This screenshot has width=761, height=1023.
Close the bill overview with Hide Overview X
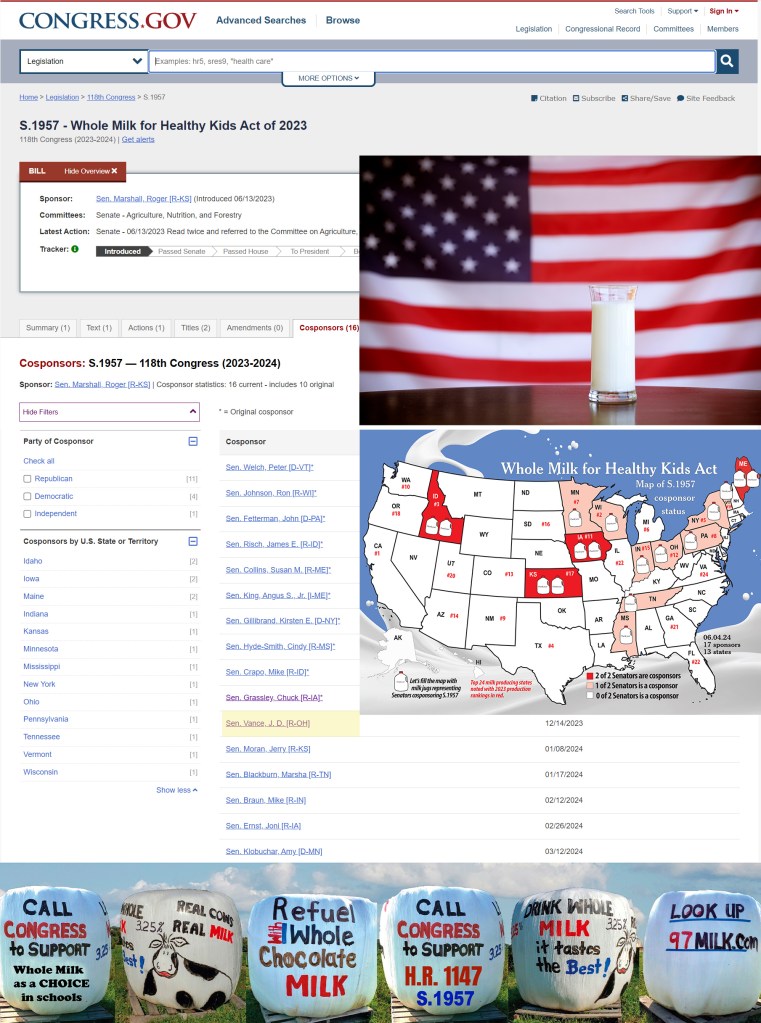tap(90, 171)
